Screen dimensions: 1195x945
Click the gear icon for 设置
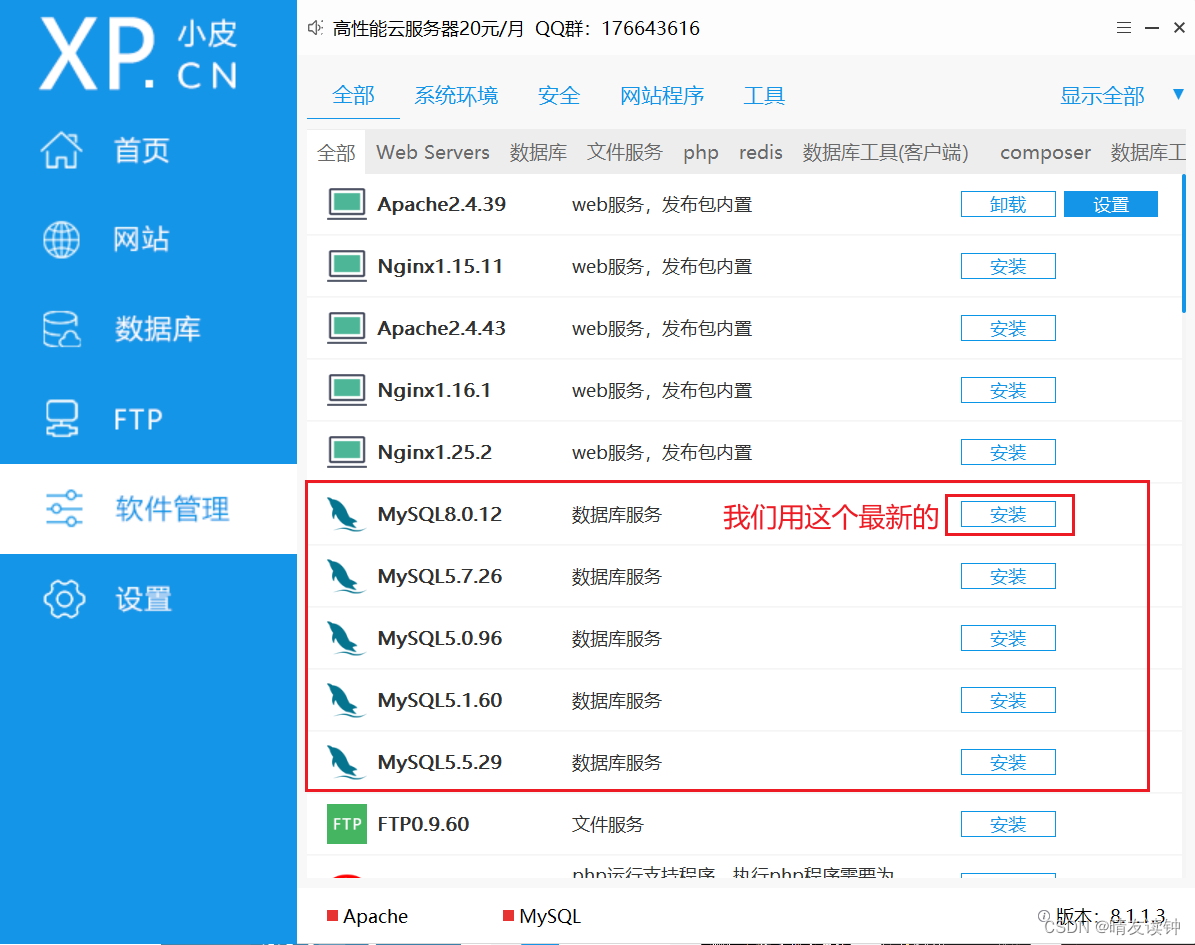click(64, 598)
